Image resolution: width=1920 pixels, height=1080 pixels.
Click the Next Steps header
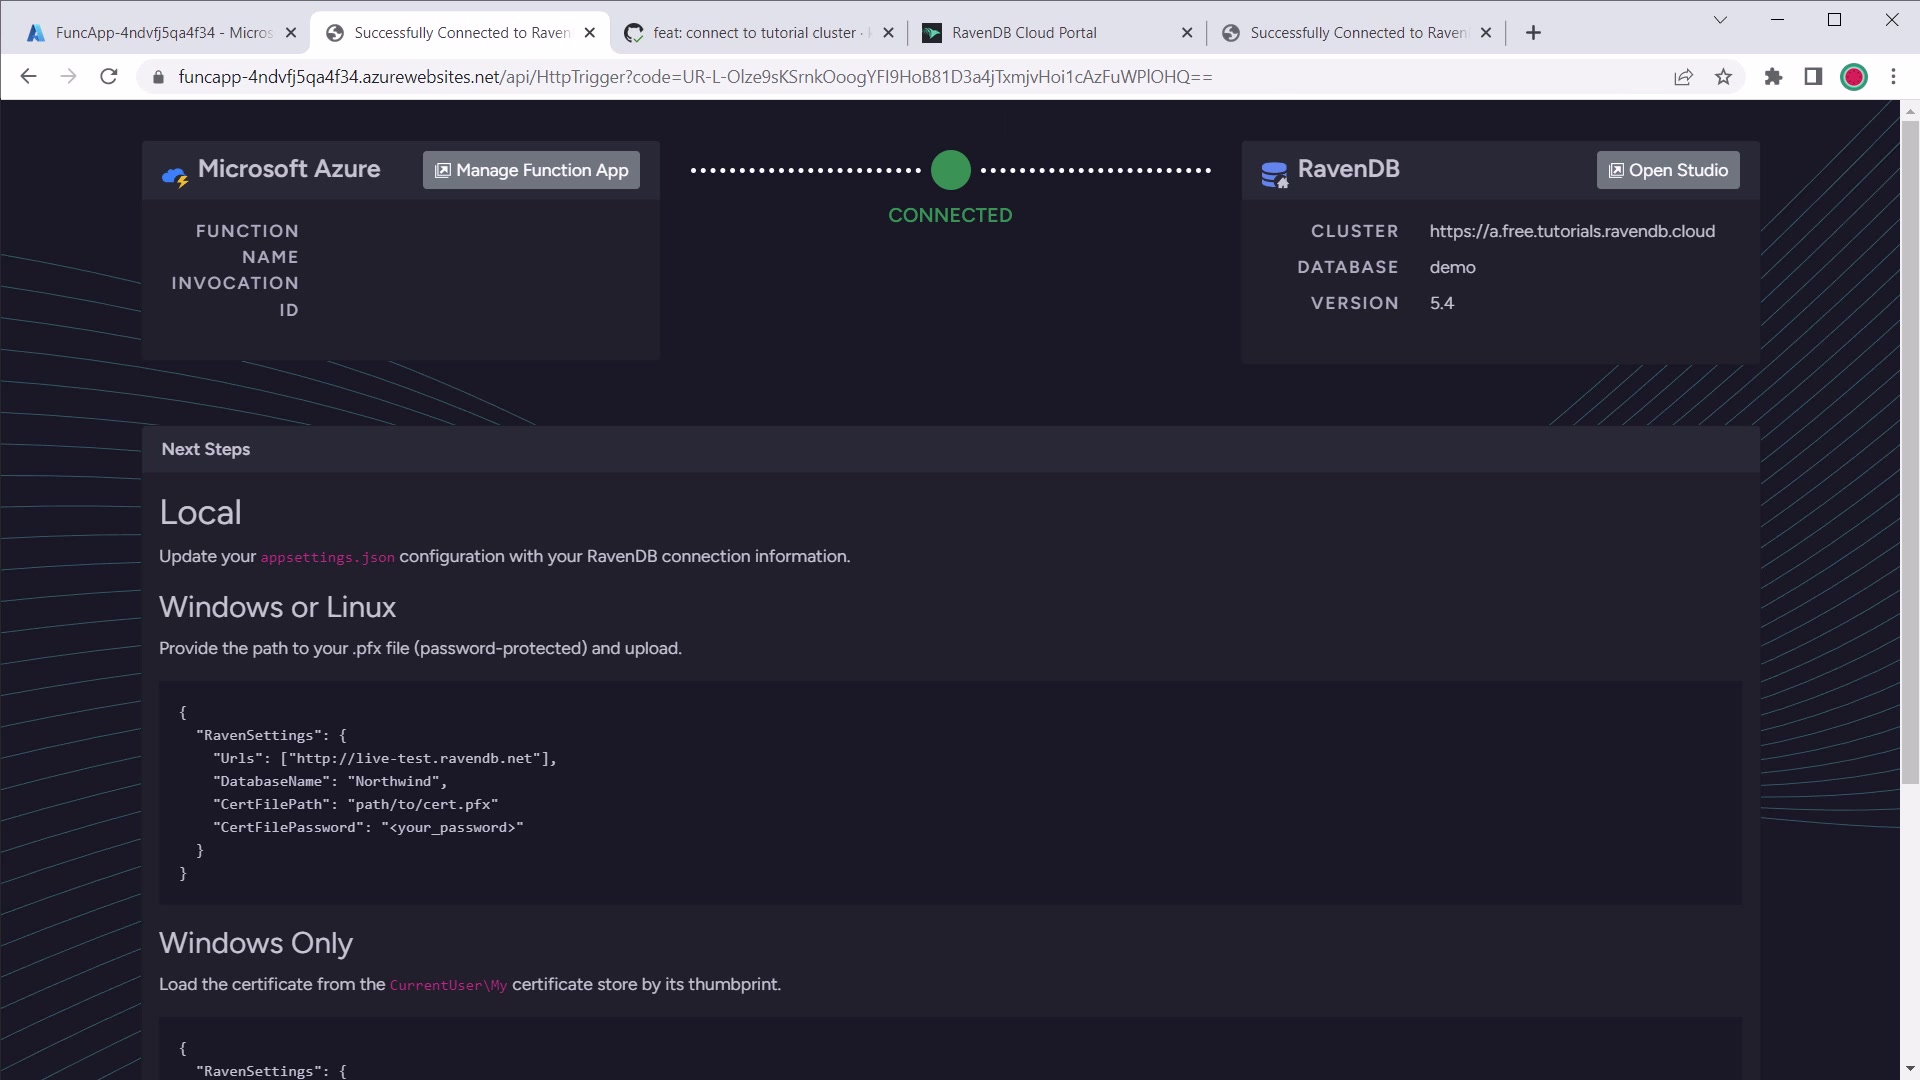tap(206, 449)
